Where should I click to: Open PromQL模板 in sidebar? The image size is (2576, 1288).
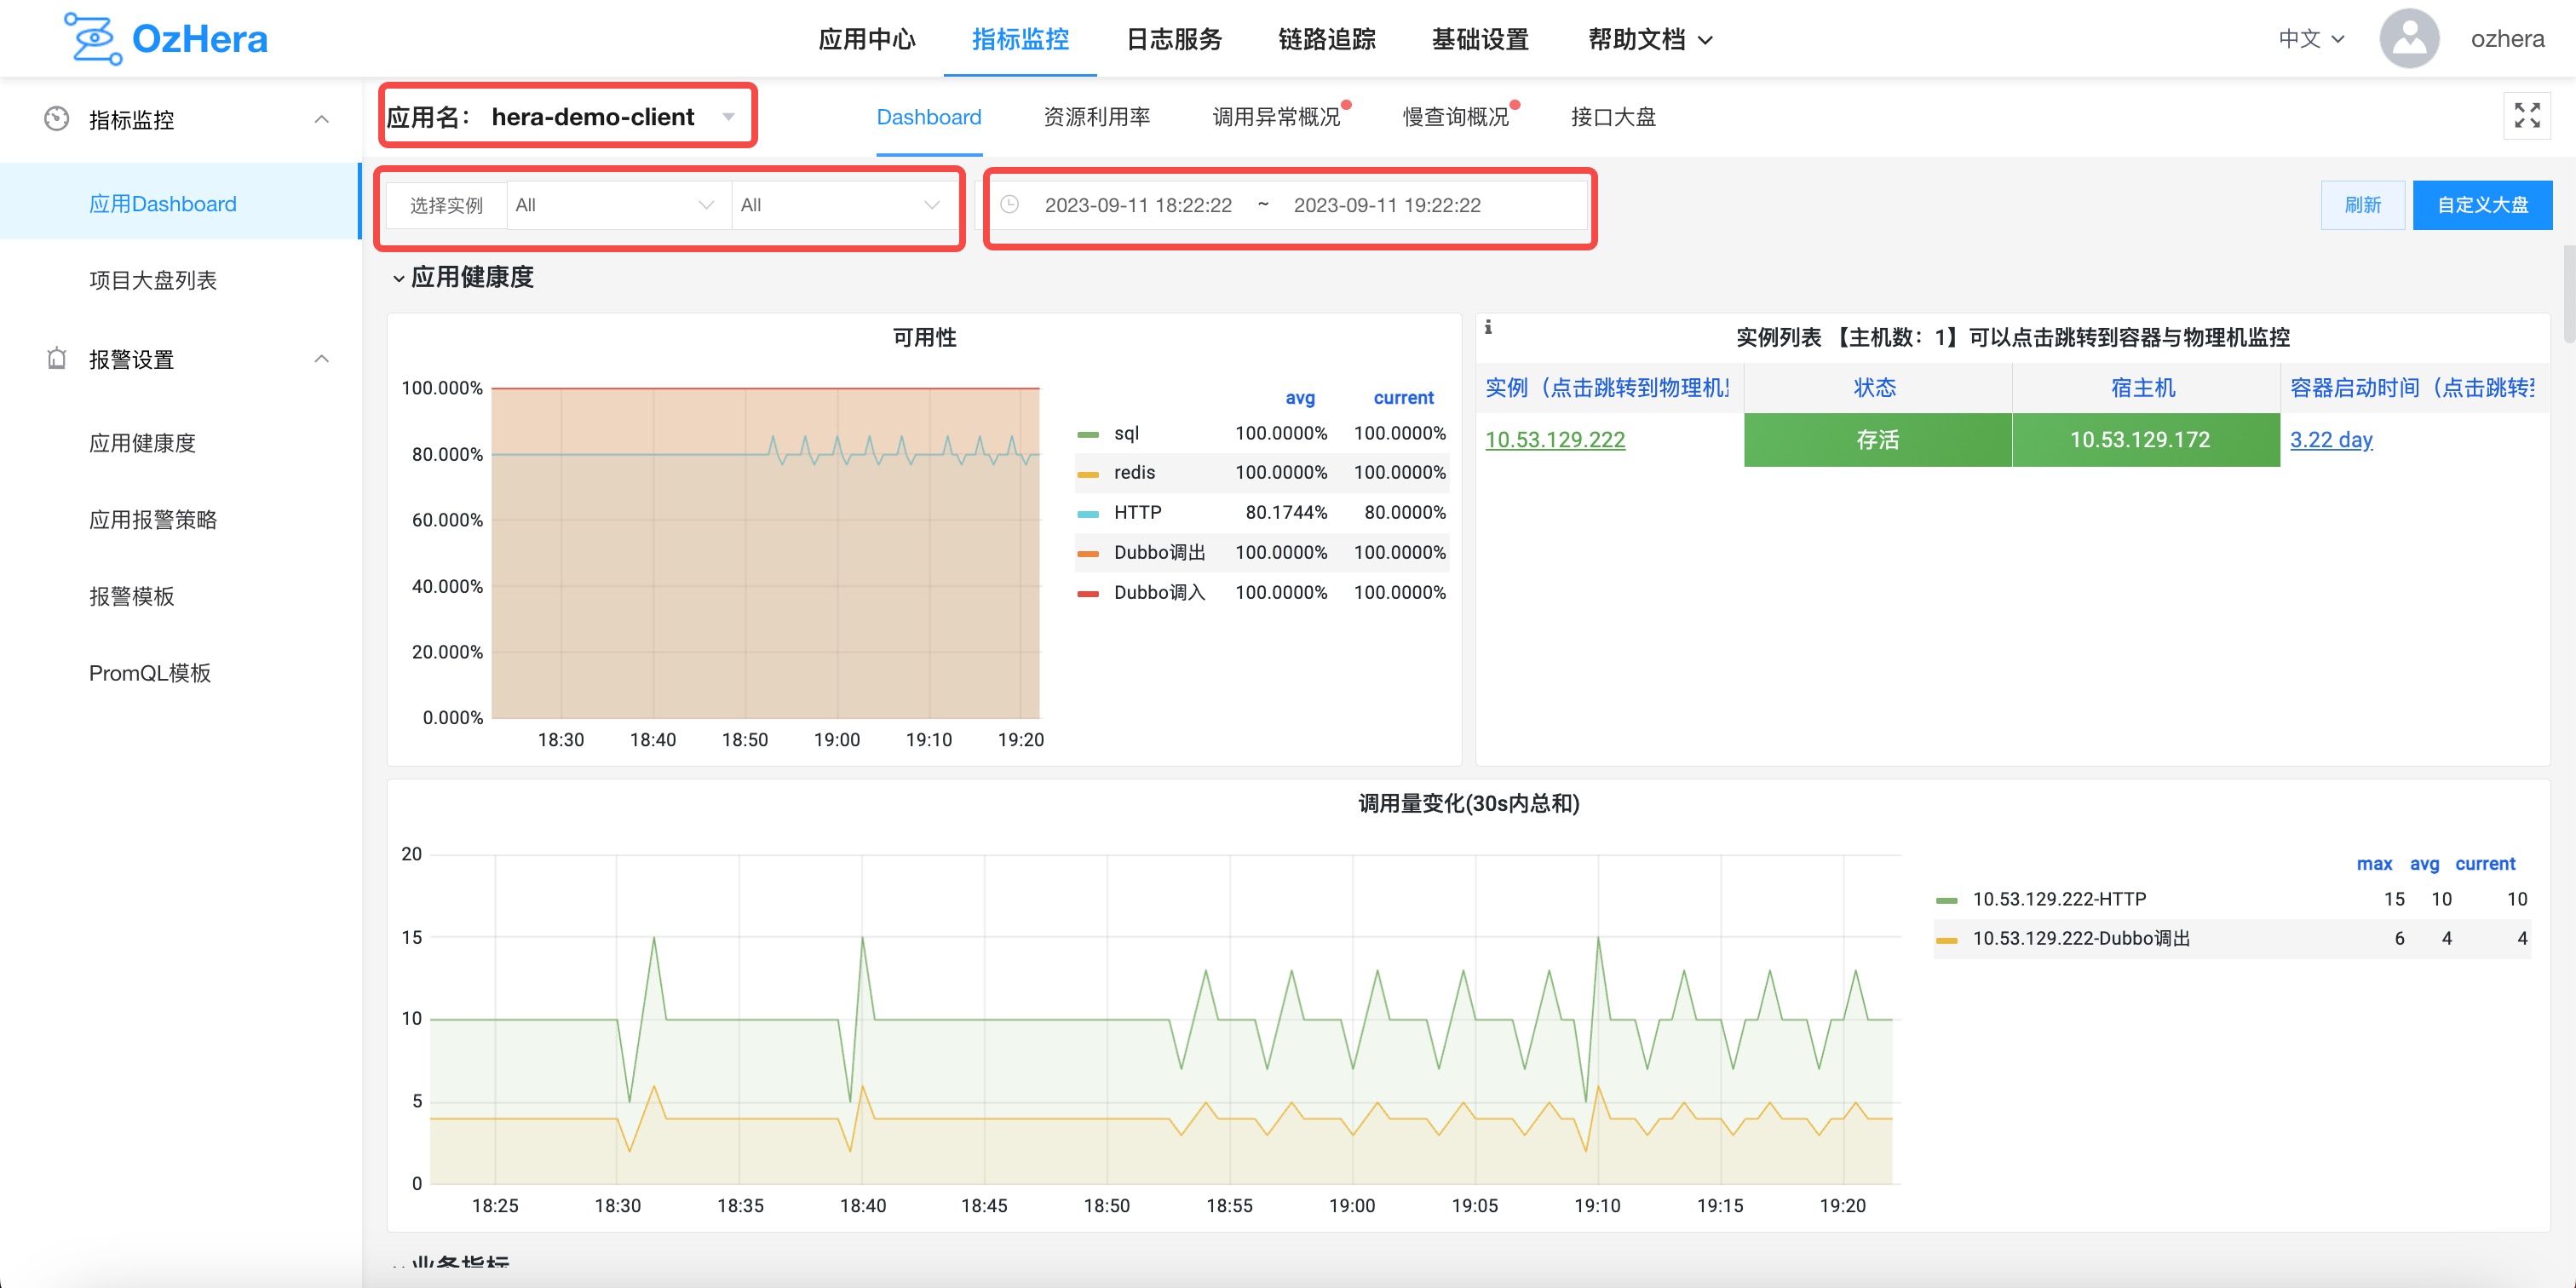pyautogui.click(x=150, y=673)
